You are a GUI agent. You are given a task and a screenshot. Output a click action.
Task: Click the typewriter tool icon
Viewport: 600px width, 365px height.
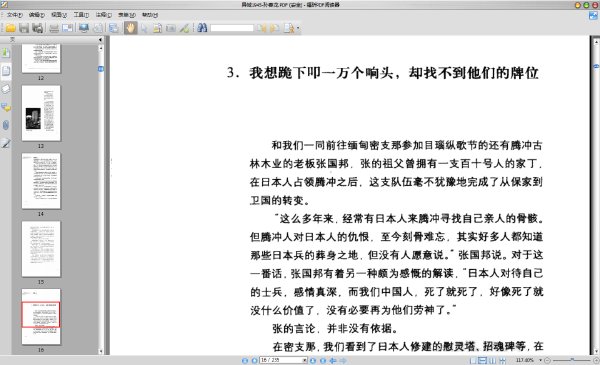pyautogui.click(x=171, y=28)
